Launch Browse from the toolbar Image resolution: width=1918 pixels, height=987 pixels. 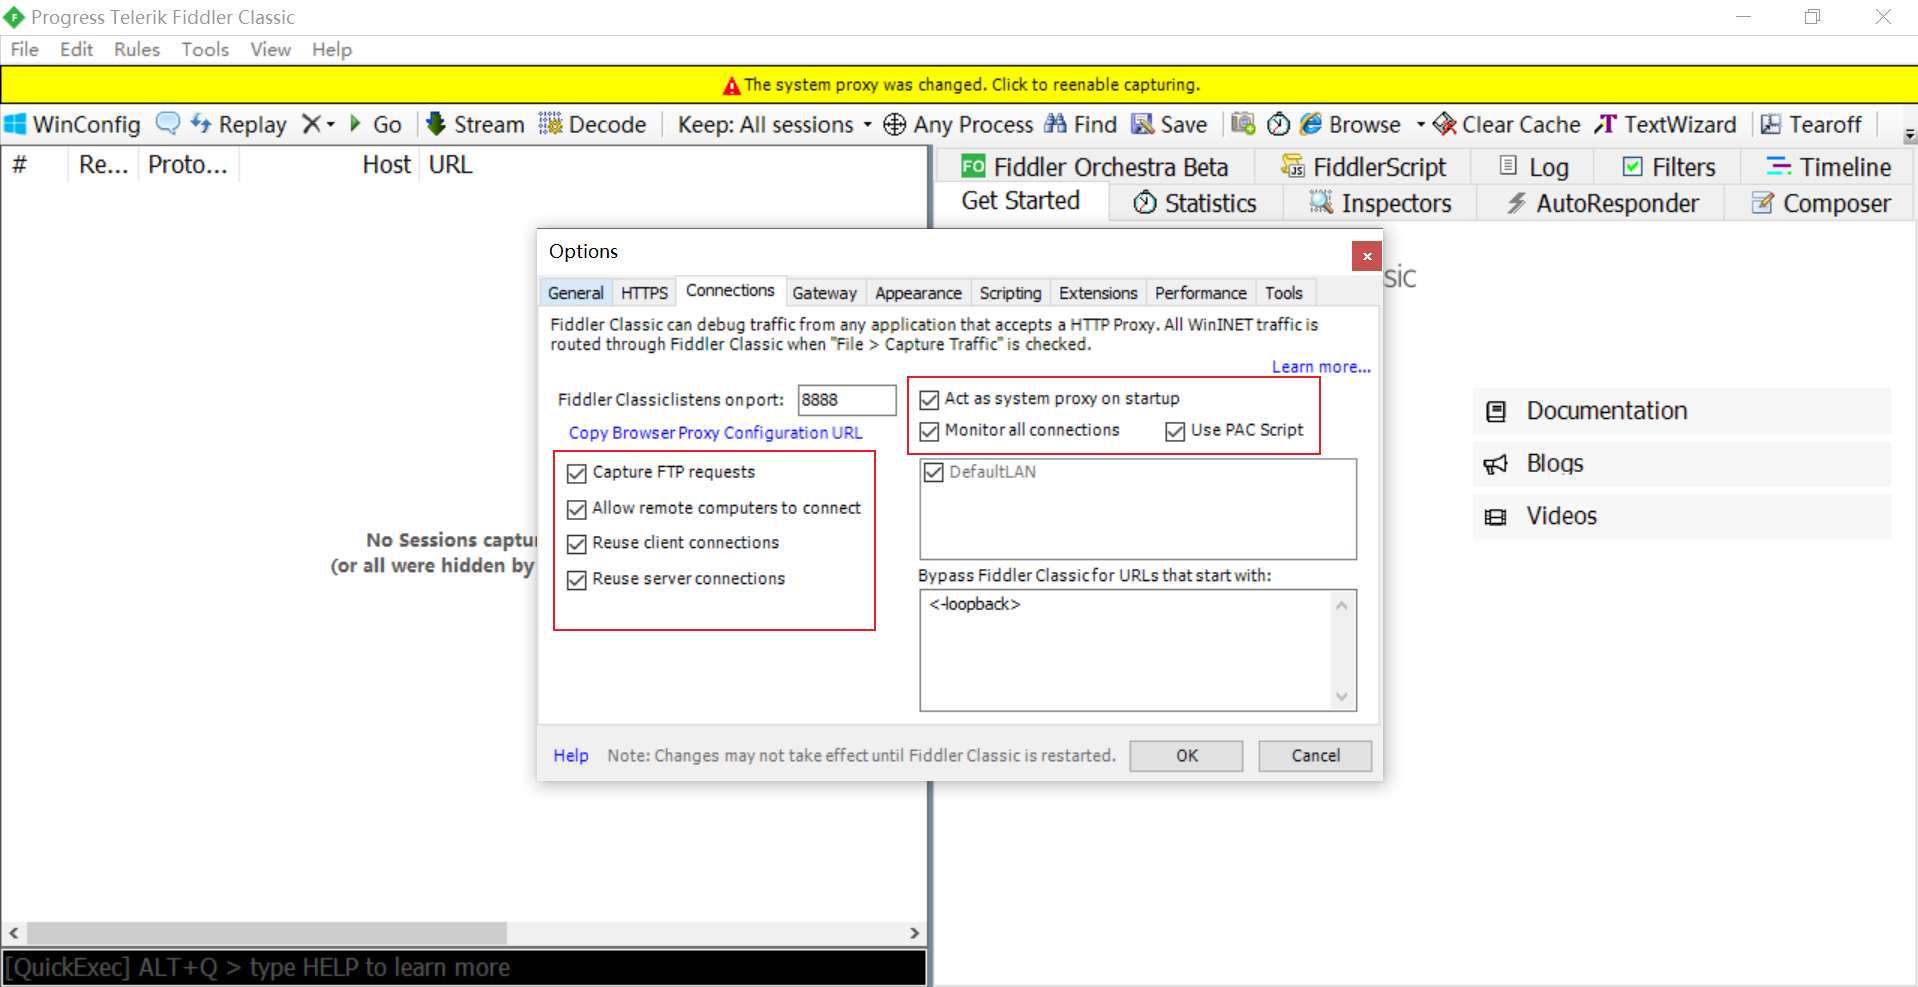click(x=1351, y=124)
